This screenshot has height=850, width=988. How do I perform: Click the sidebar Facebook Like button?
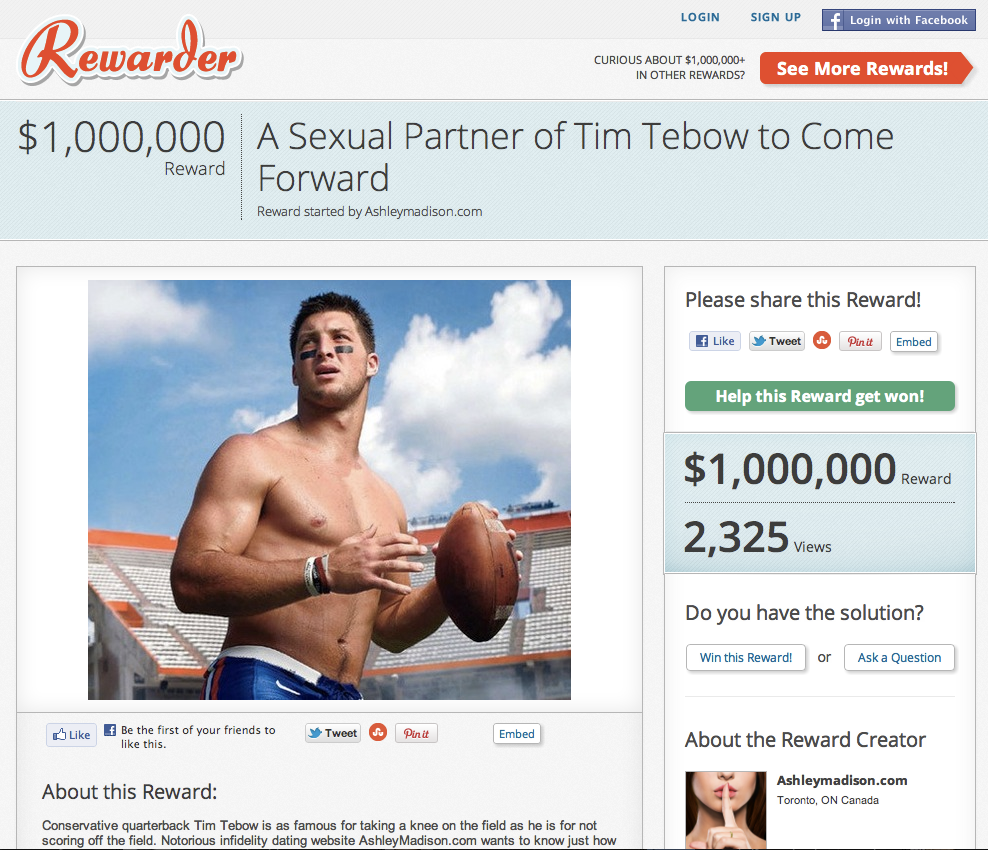pyautogui.click(x=715, y=341)
